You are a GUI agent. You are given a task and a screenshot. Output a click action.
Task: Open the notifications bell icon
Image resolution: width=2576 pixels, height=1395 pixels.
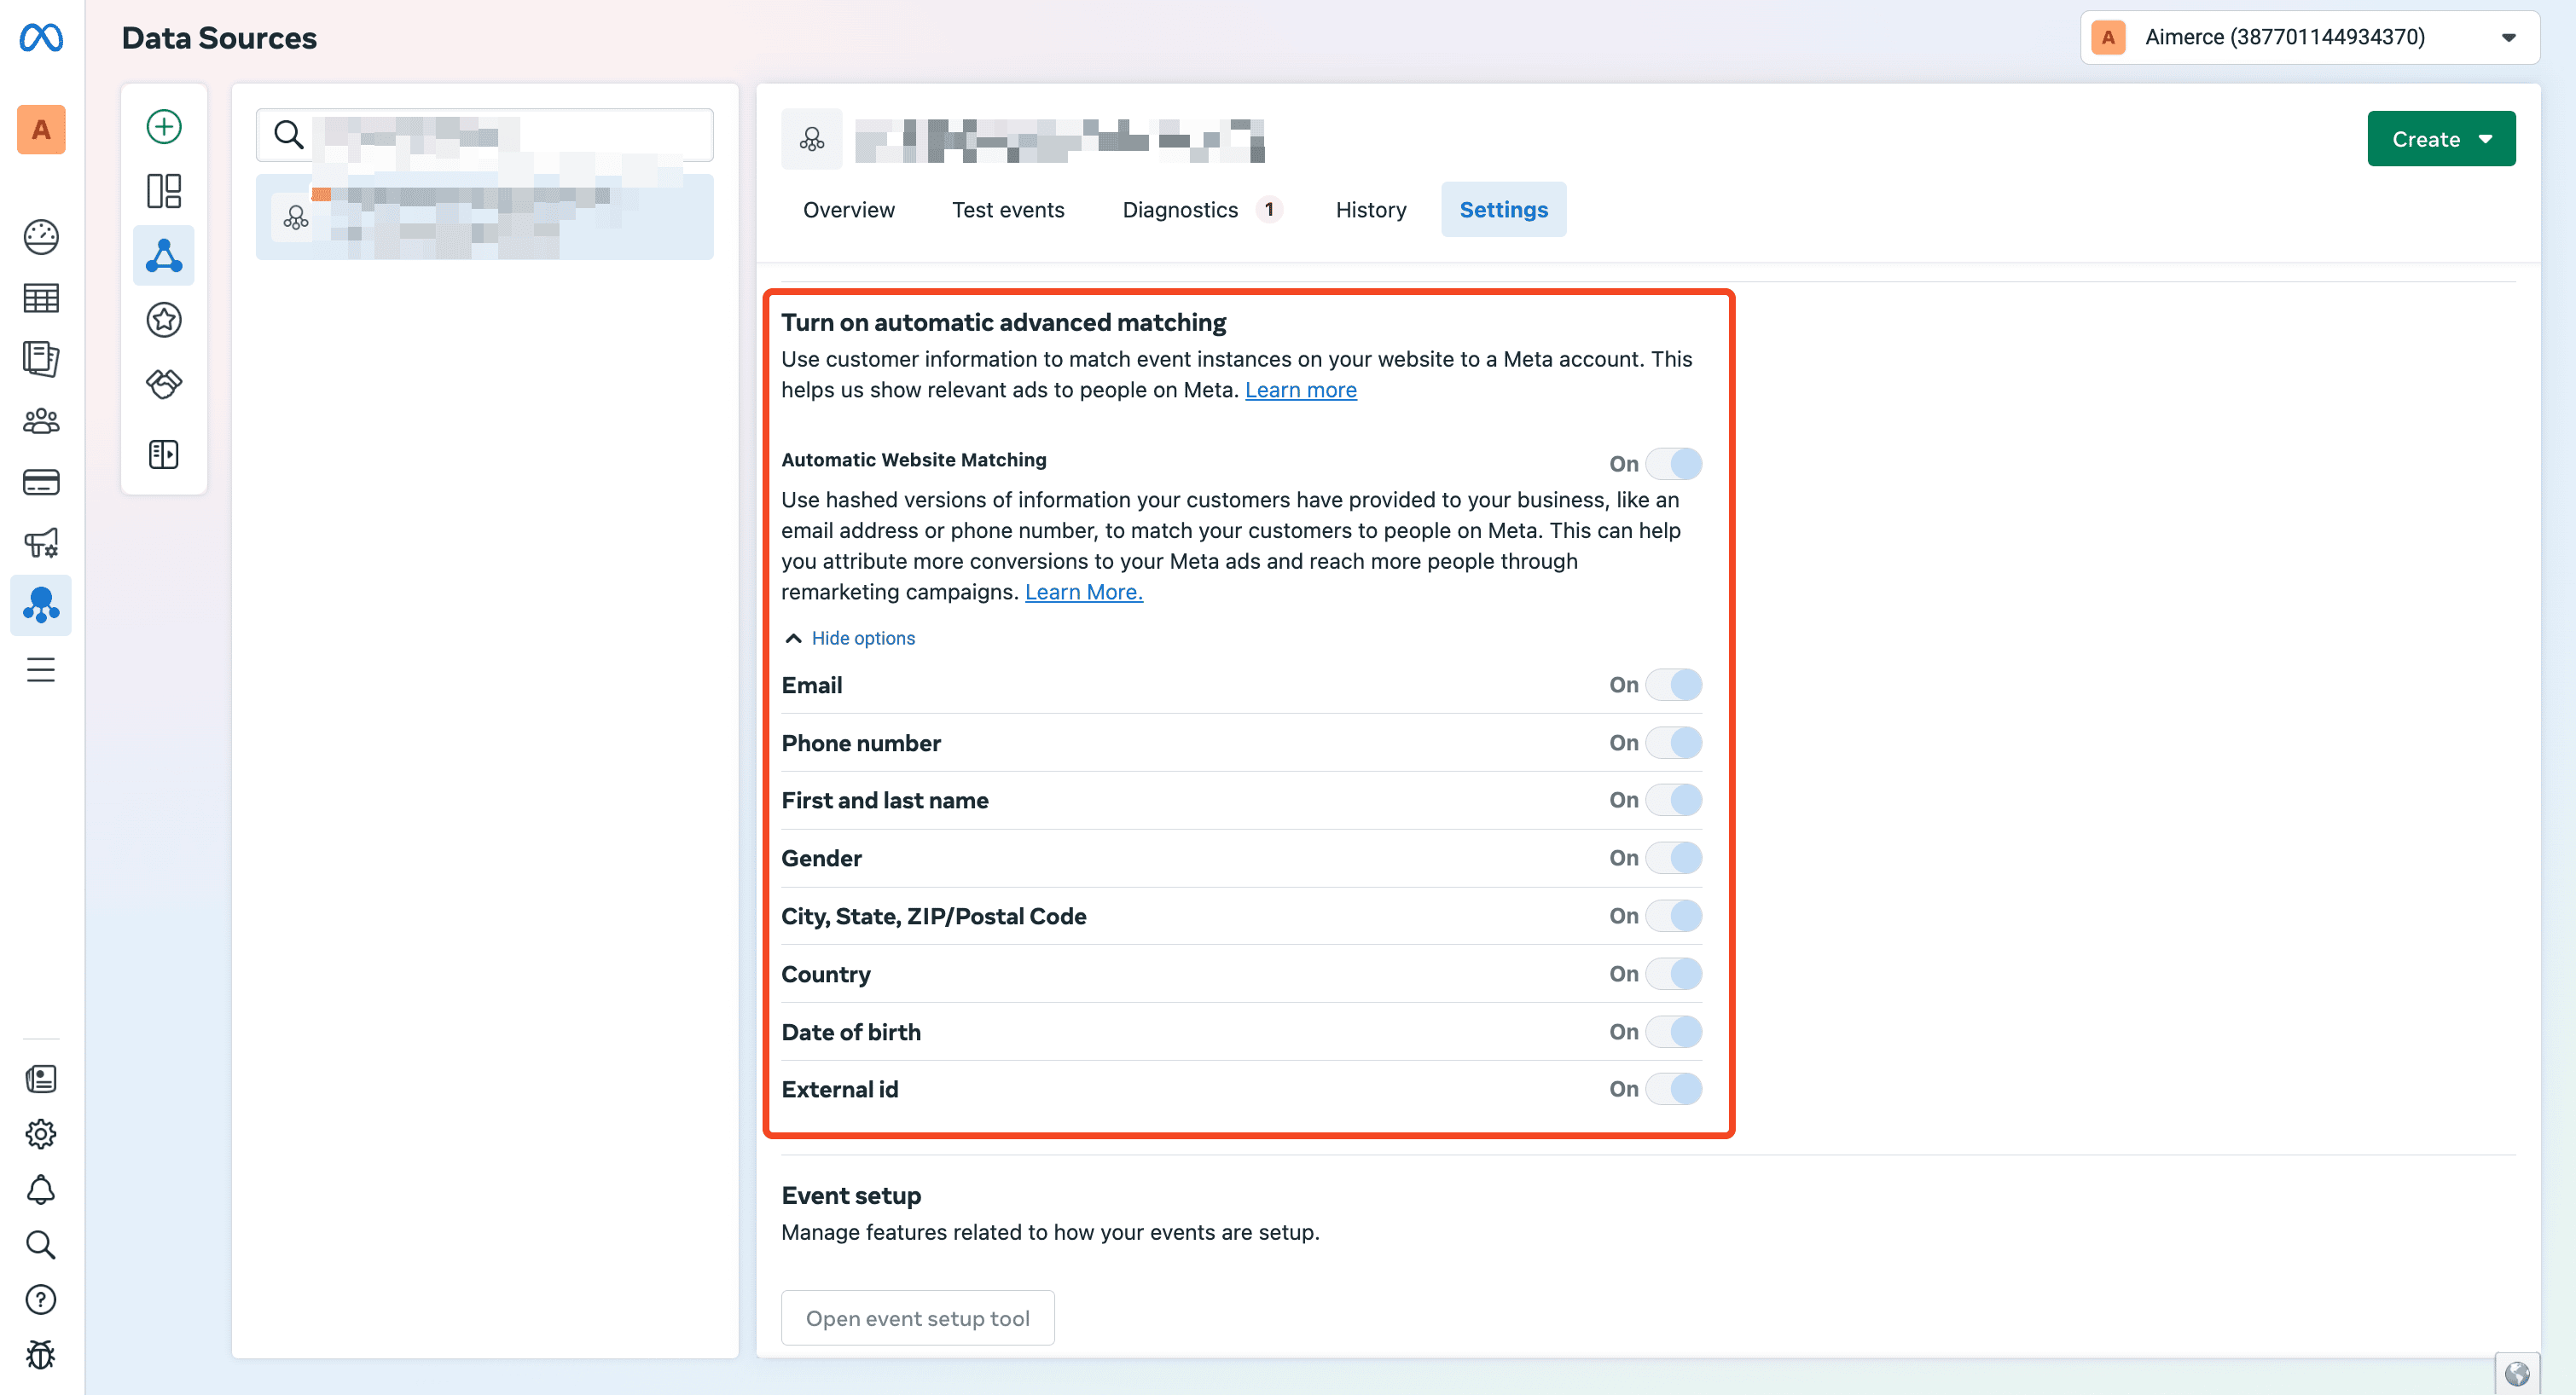pyautogui.click(x=41, y=1189)
